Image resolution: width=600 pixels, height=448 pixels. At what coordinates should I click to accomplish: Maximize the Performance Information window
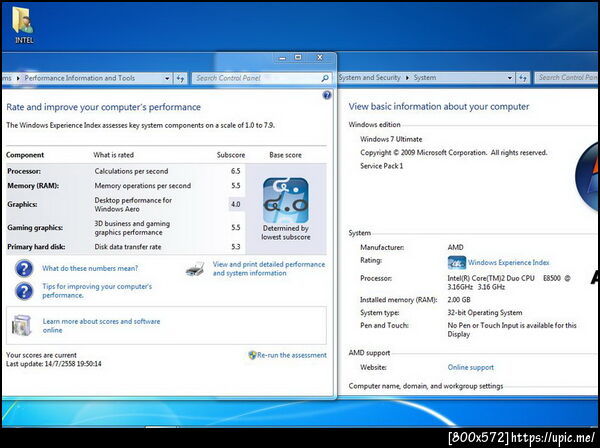pos(298,58)
